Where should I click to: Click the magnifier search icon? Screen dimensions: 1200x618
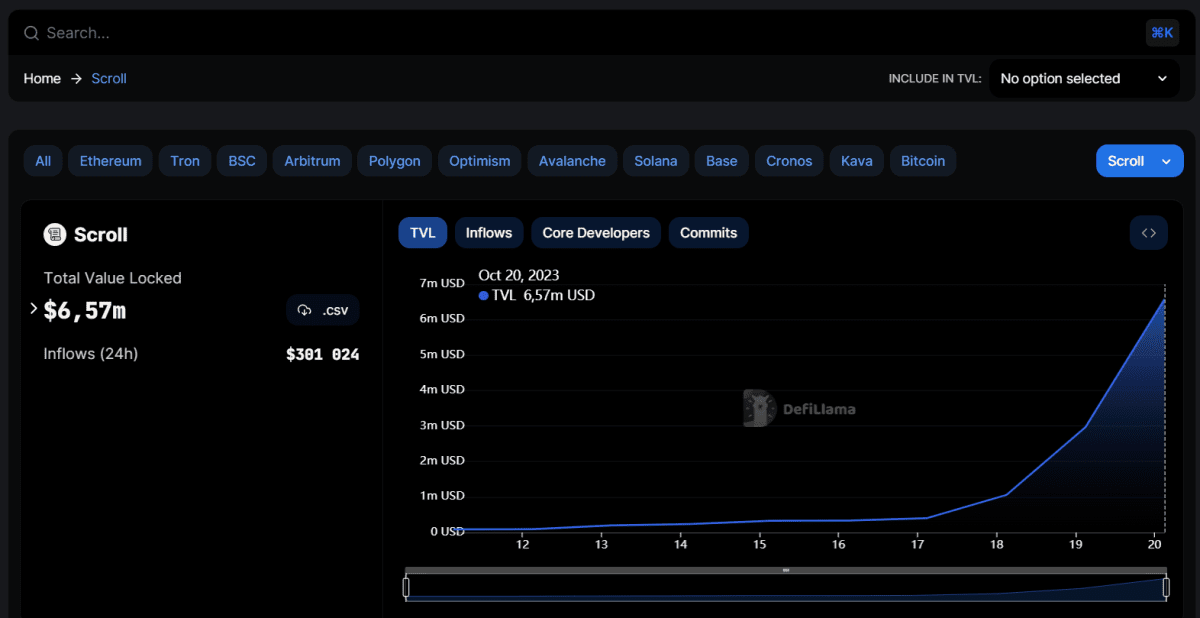31,33
